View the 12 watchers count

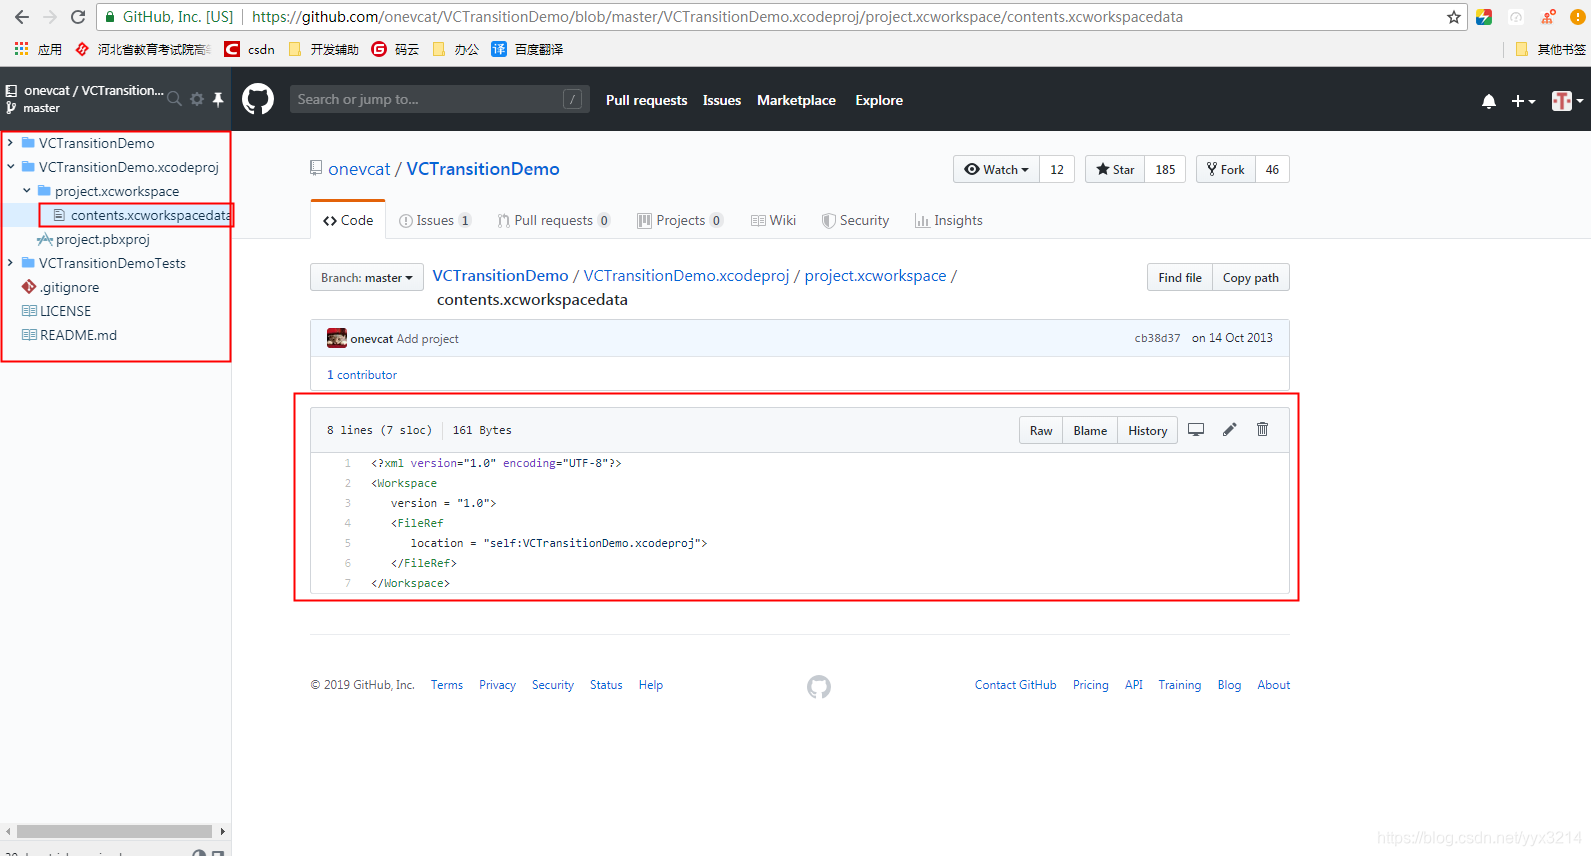coord(1057,169)
